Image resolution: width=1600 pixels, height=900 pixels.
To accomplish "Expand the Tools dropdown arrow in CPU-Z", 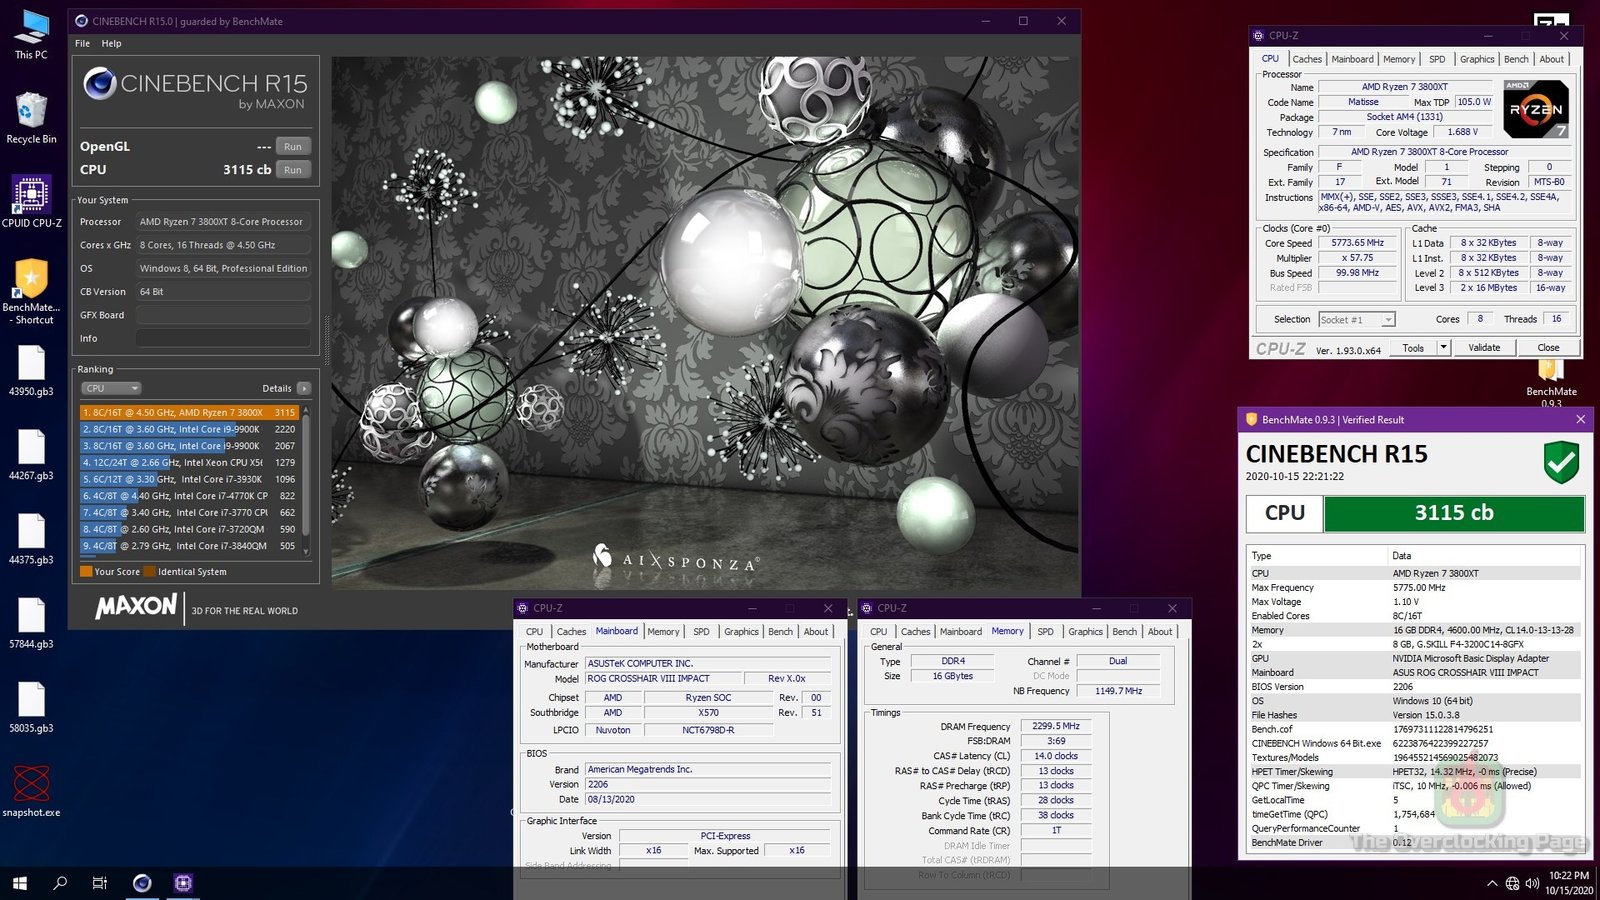I will [x=1443, y=347].
